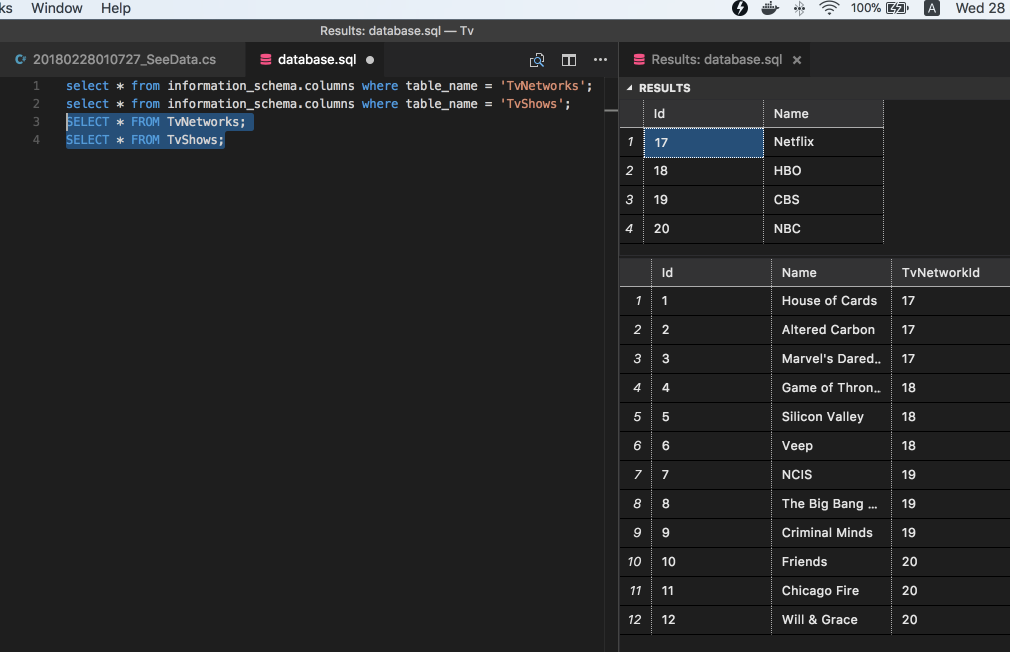Open the More Actions ellipsis menu

[600, 60]
